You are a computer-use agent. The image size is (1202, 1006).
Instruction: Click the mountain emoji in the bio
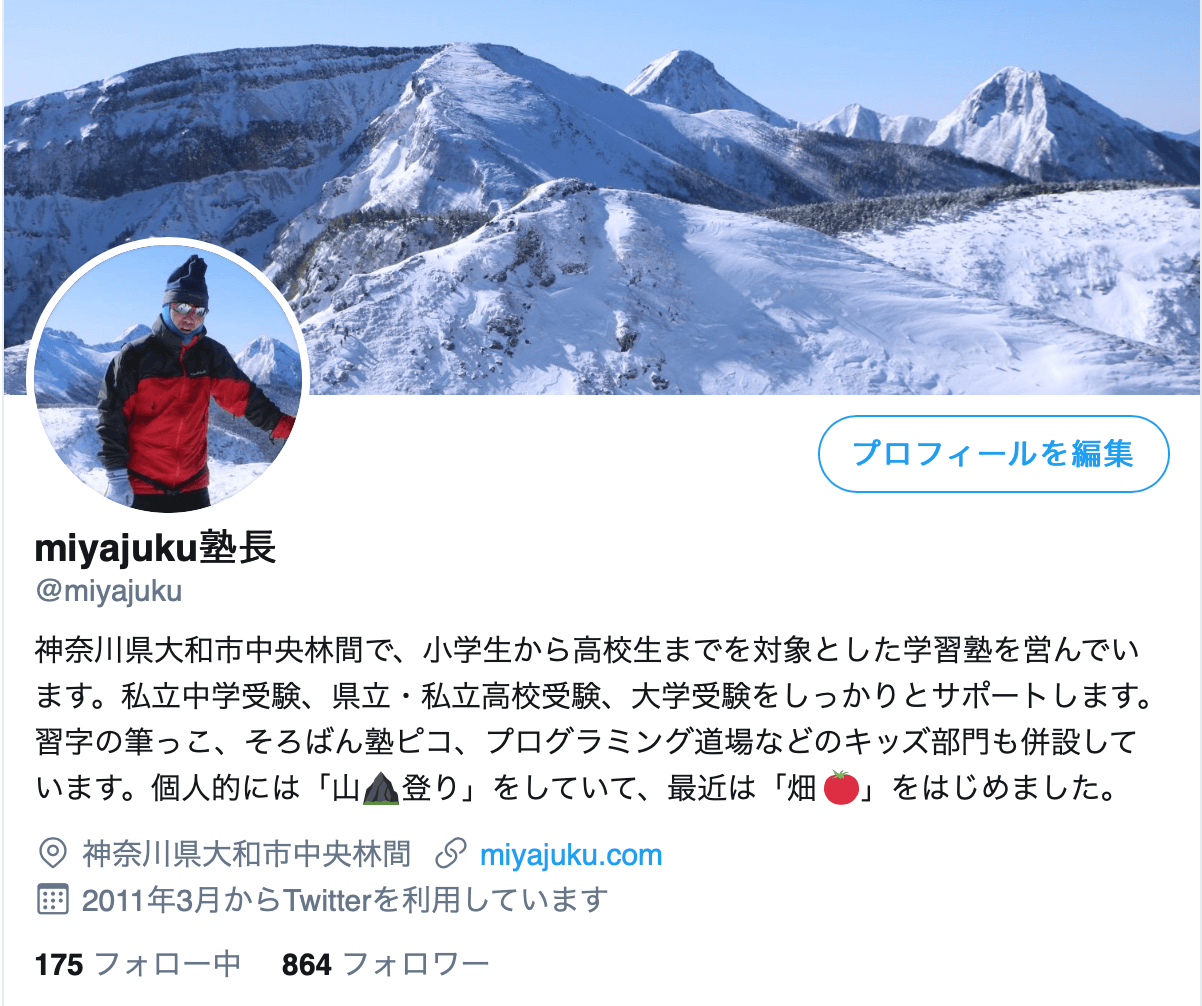point(380,789)
